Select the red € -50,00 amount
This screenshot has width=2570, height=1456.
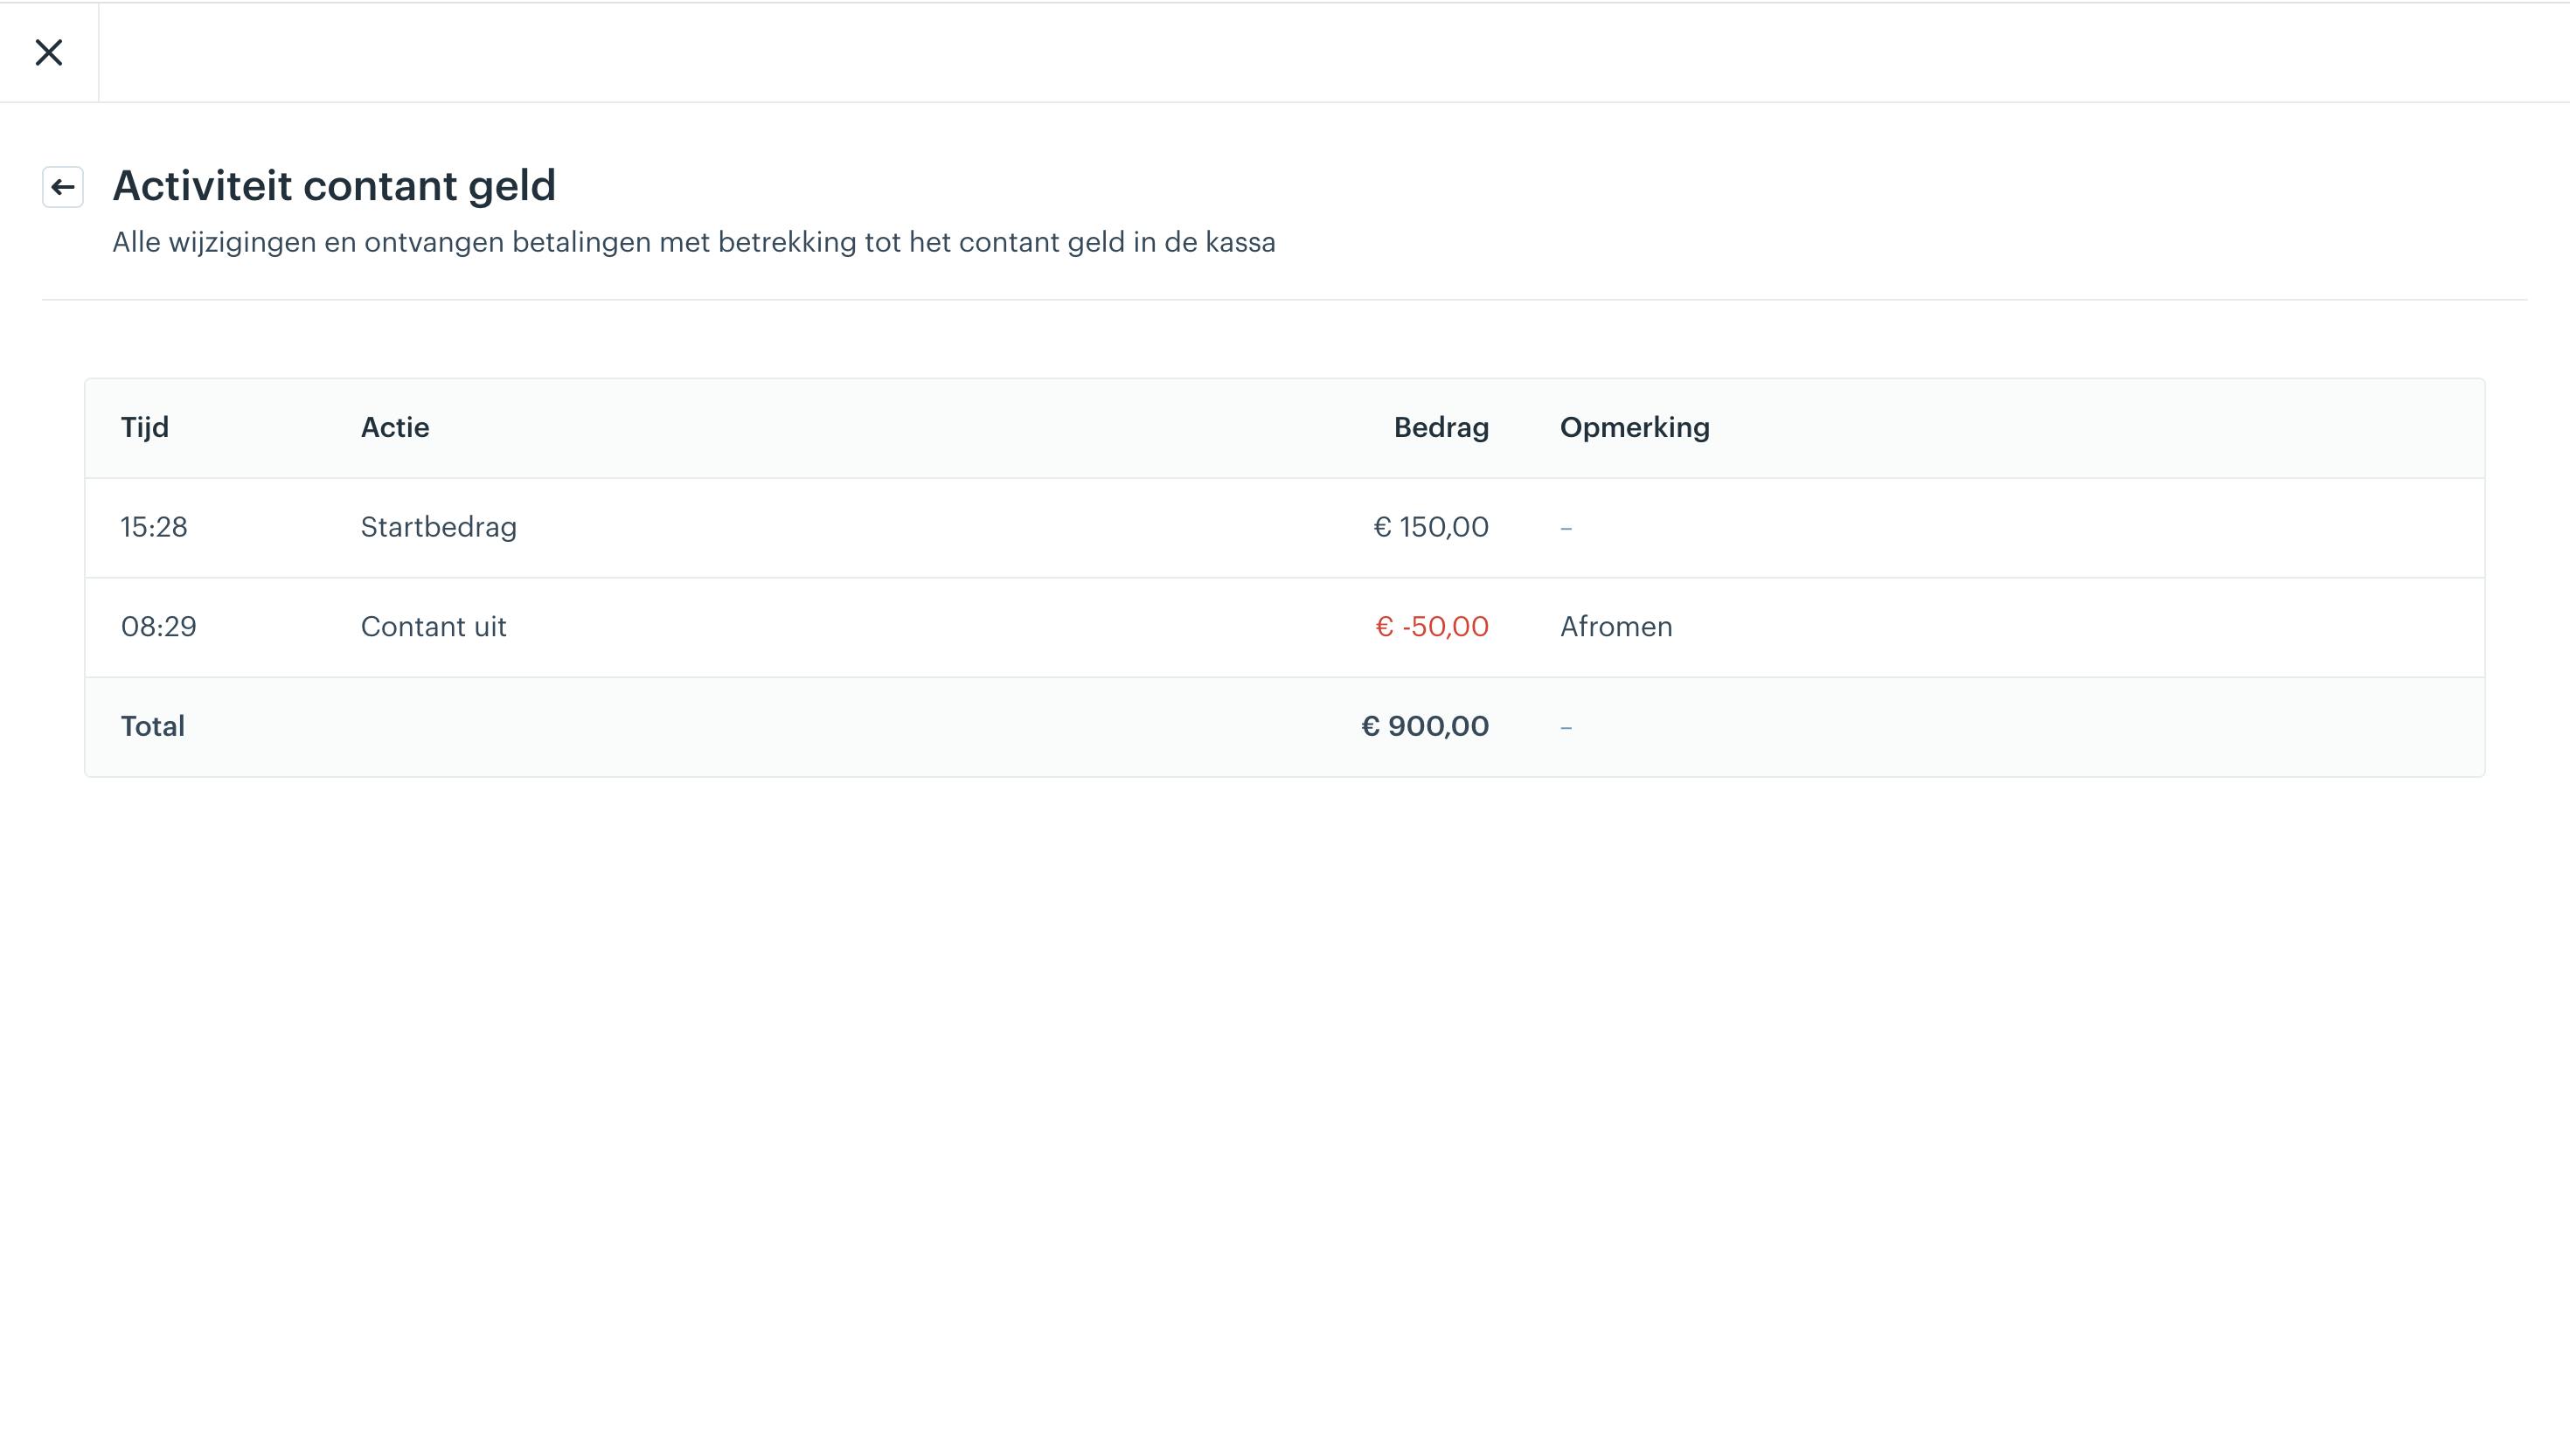tap(1432, 627)
